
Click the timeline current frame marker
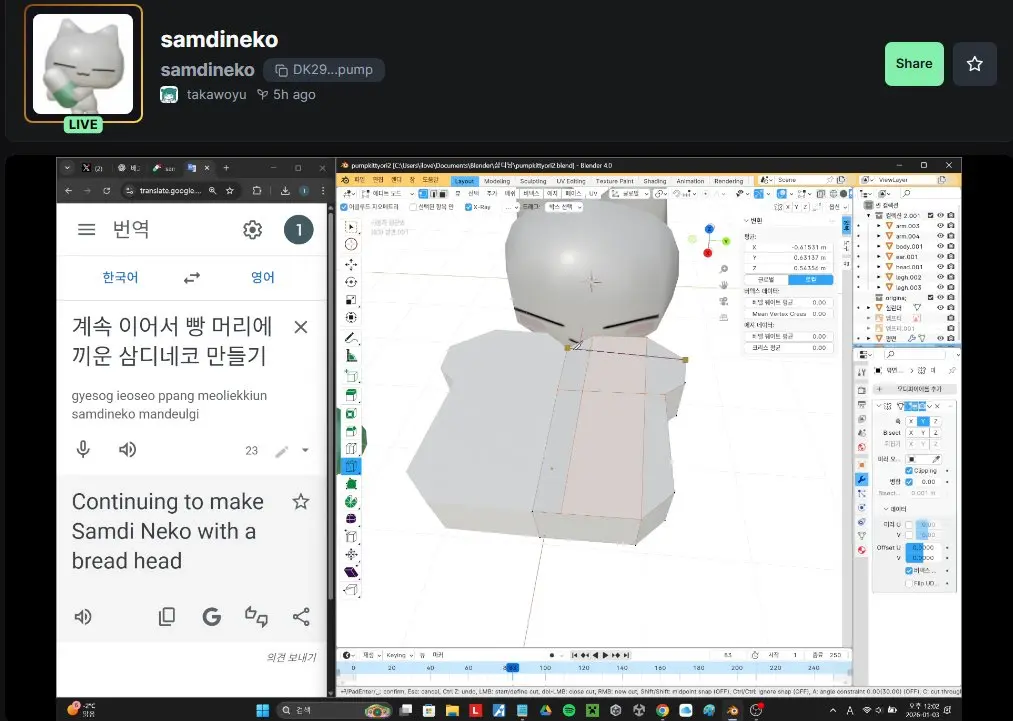point(512,667)
